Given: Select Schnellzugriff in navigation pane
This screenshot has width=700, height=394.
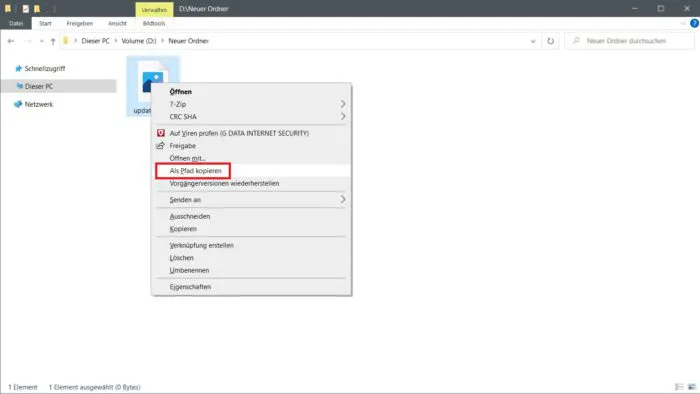Looking at the screenshot, I should [45, 69].
